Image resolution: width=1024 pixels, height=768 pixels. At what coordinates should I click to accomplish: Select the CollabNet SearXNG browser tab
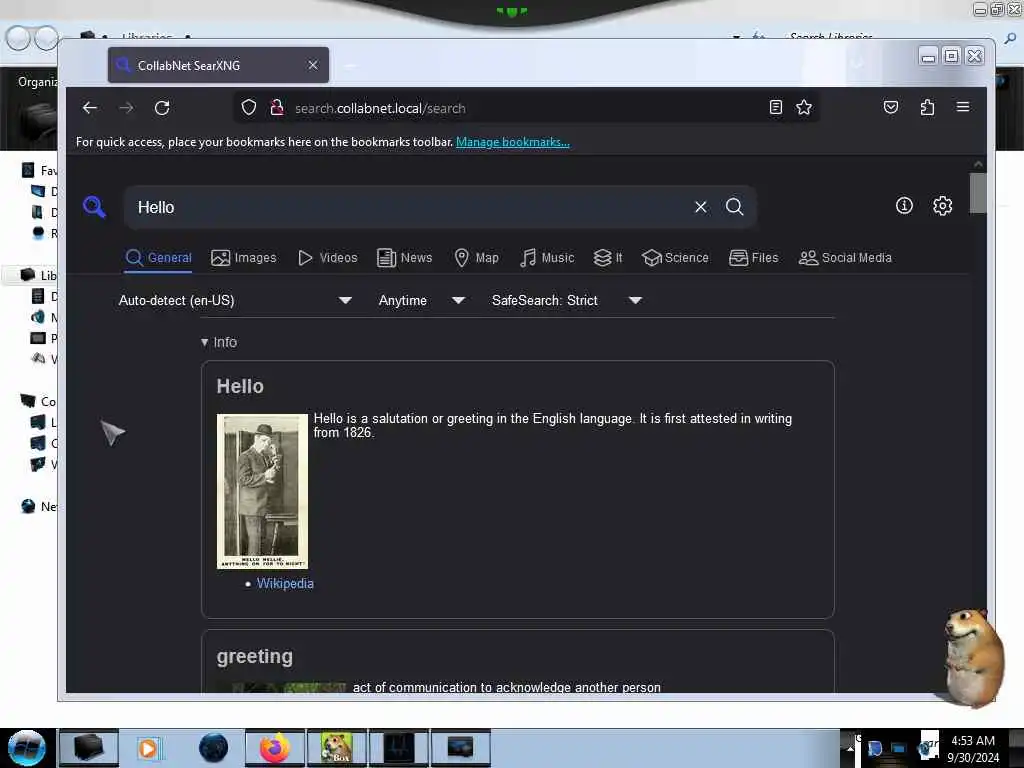click(x=218, y=65)
